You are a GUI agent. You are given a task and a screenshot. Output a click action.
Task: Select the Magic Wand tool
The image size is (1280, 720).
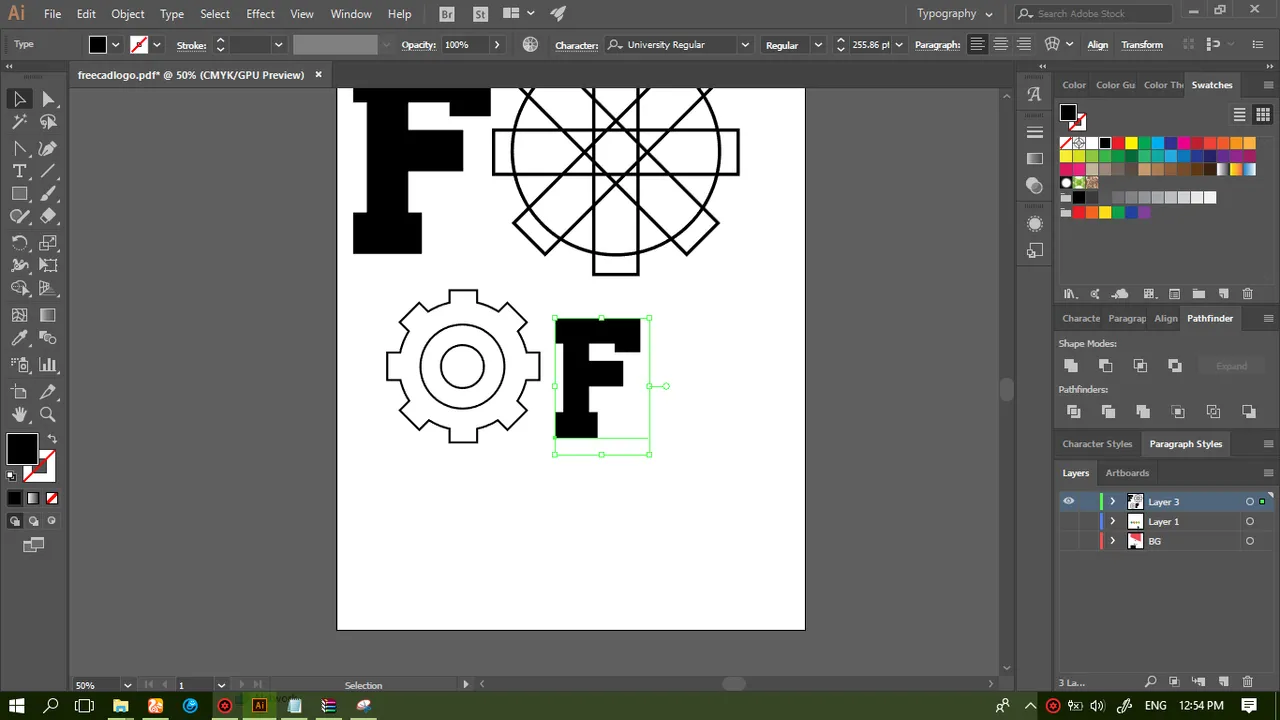(19, 122)
